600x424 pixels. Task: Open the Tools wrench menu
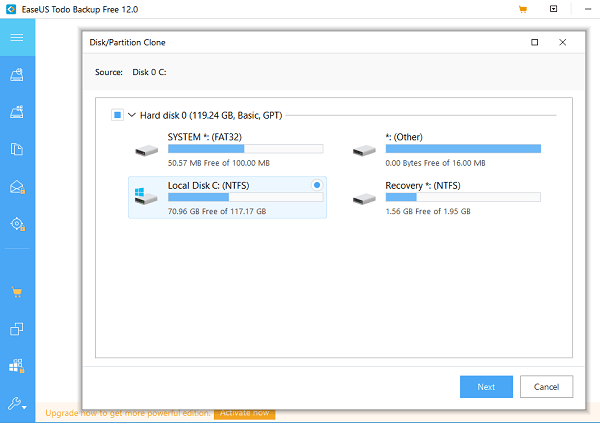click(17, 403)
